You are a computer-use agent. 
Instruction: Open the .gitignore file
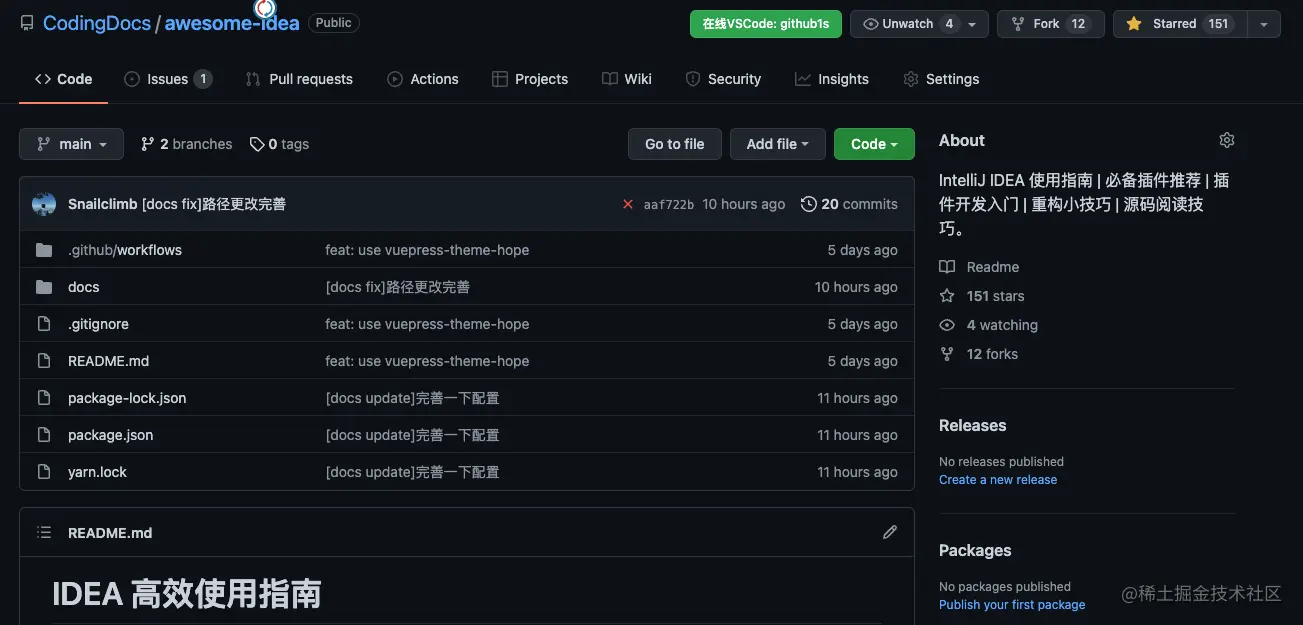click(98, 324)
